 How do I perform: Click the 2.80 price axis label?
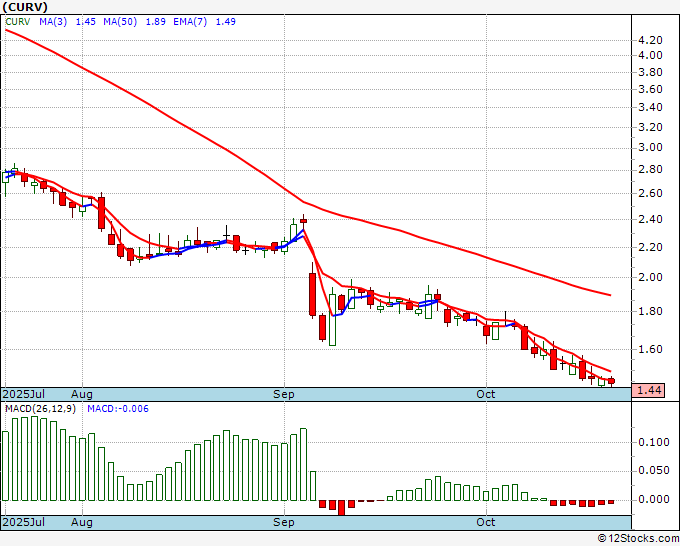pos(650,170)
